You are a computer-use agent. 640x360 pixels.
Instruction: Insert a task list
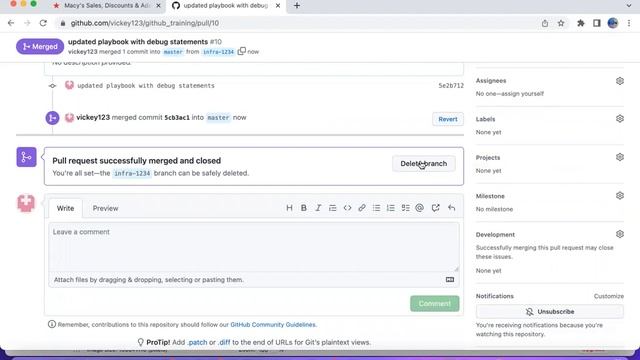[405, 208]
